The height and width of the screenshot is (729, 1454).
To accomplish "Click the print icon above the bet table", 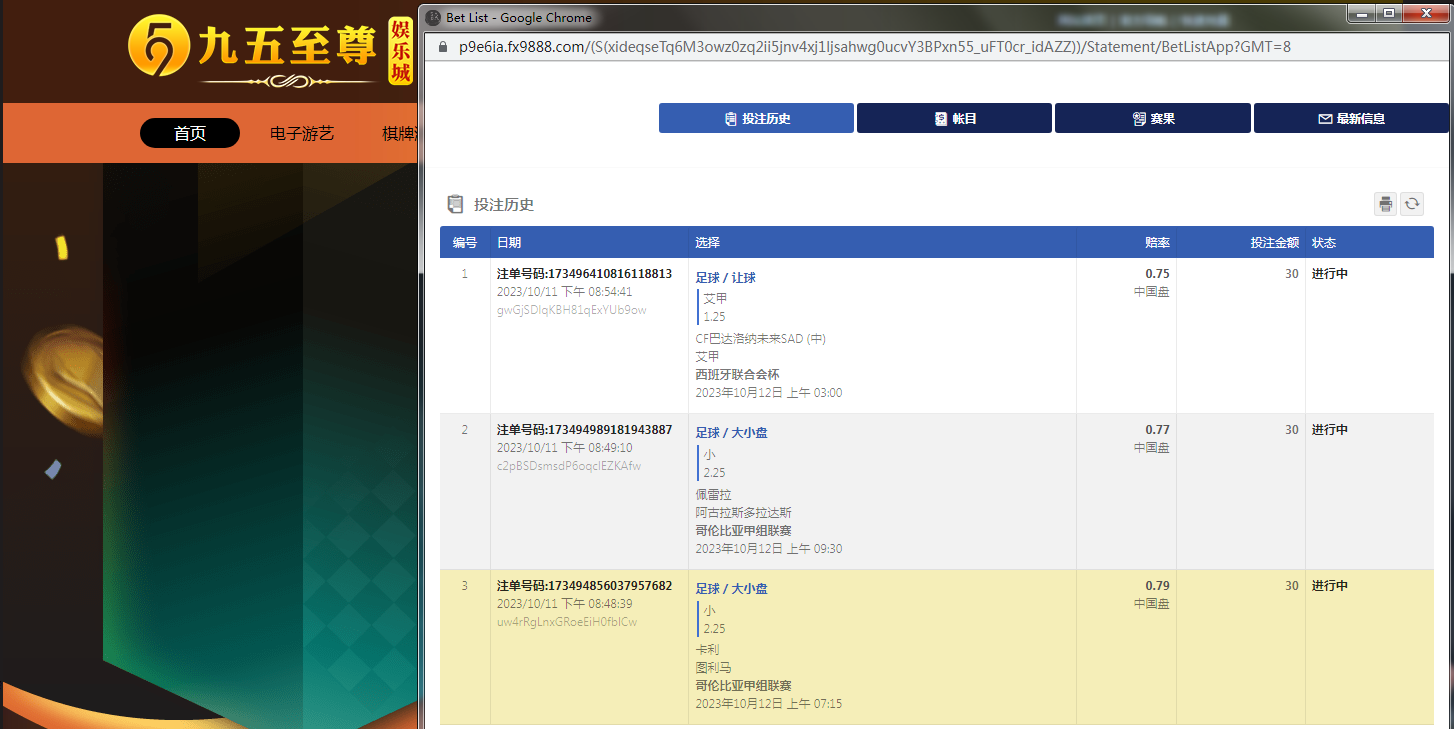I will (x=1385, y=204).
